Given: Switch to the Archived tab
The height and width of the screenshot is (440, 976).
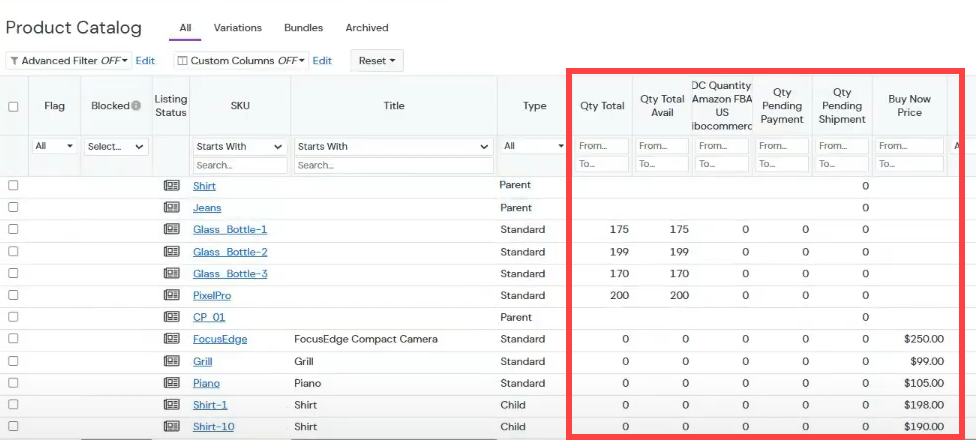Looking at the screenshot, I should [x=367, y=28].
